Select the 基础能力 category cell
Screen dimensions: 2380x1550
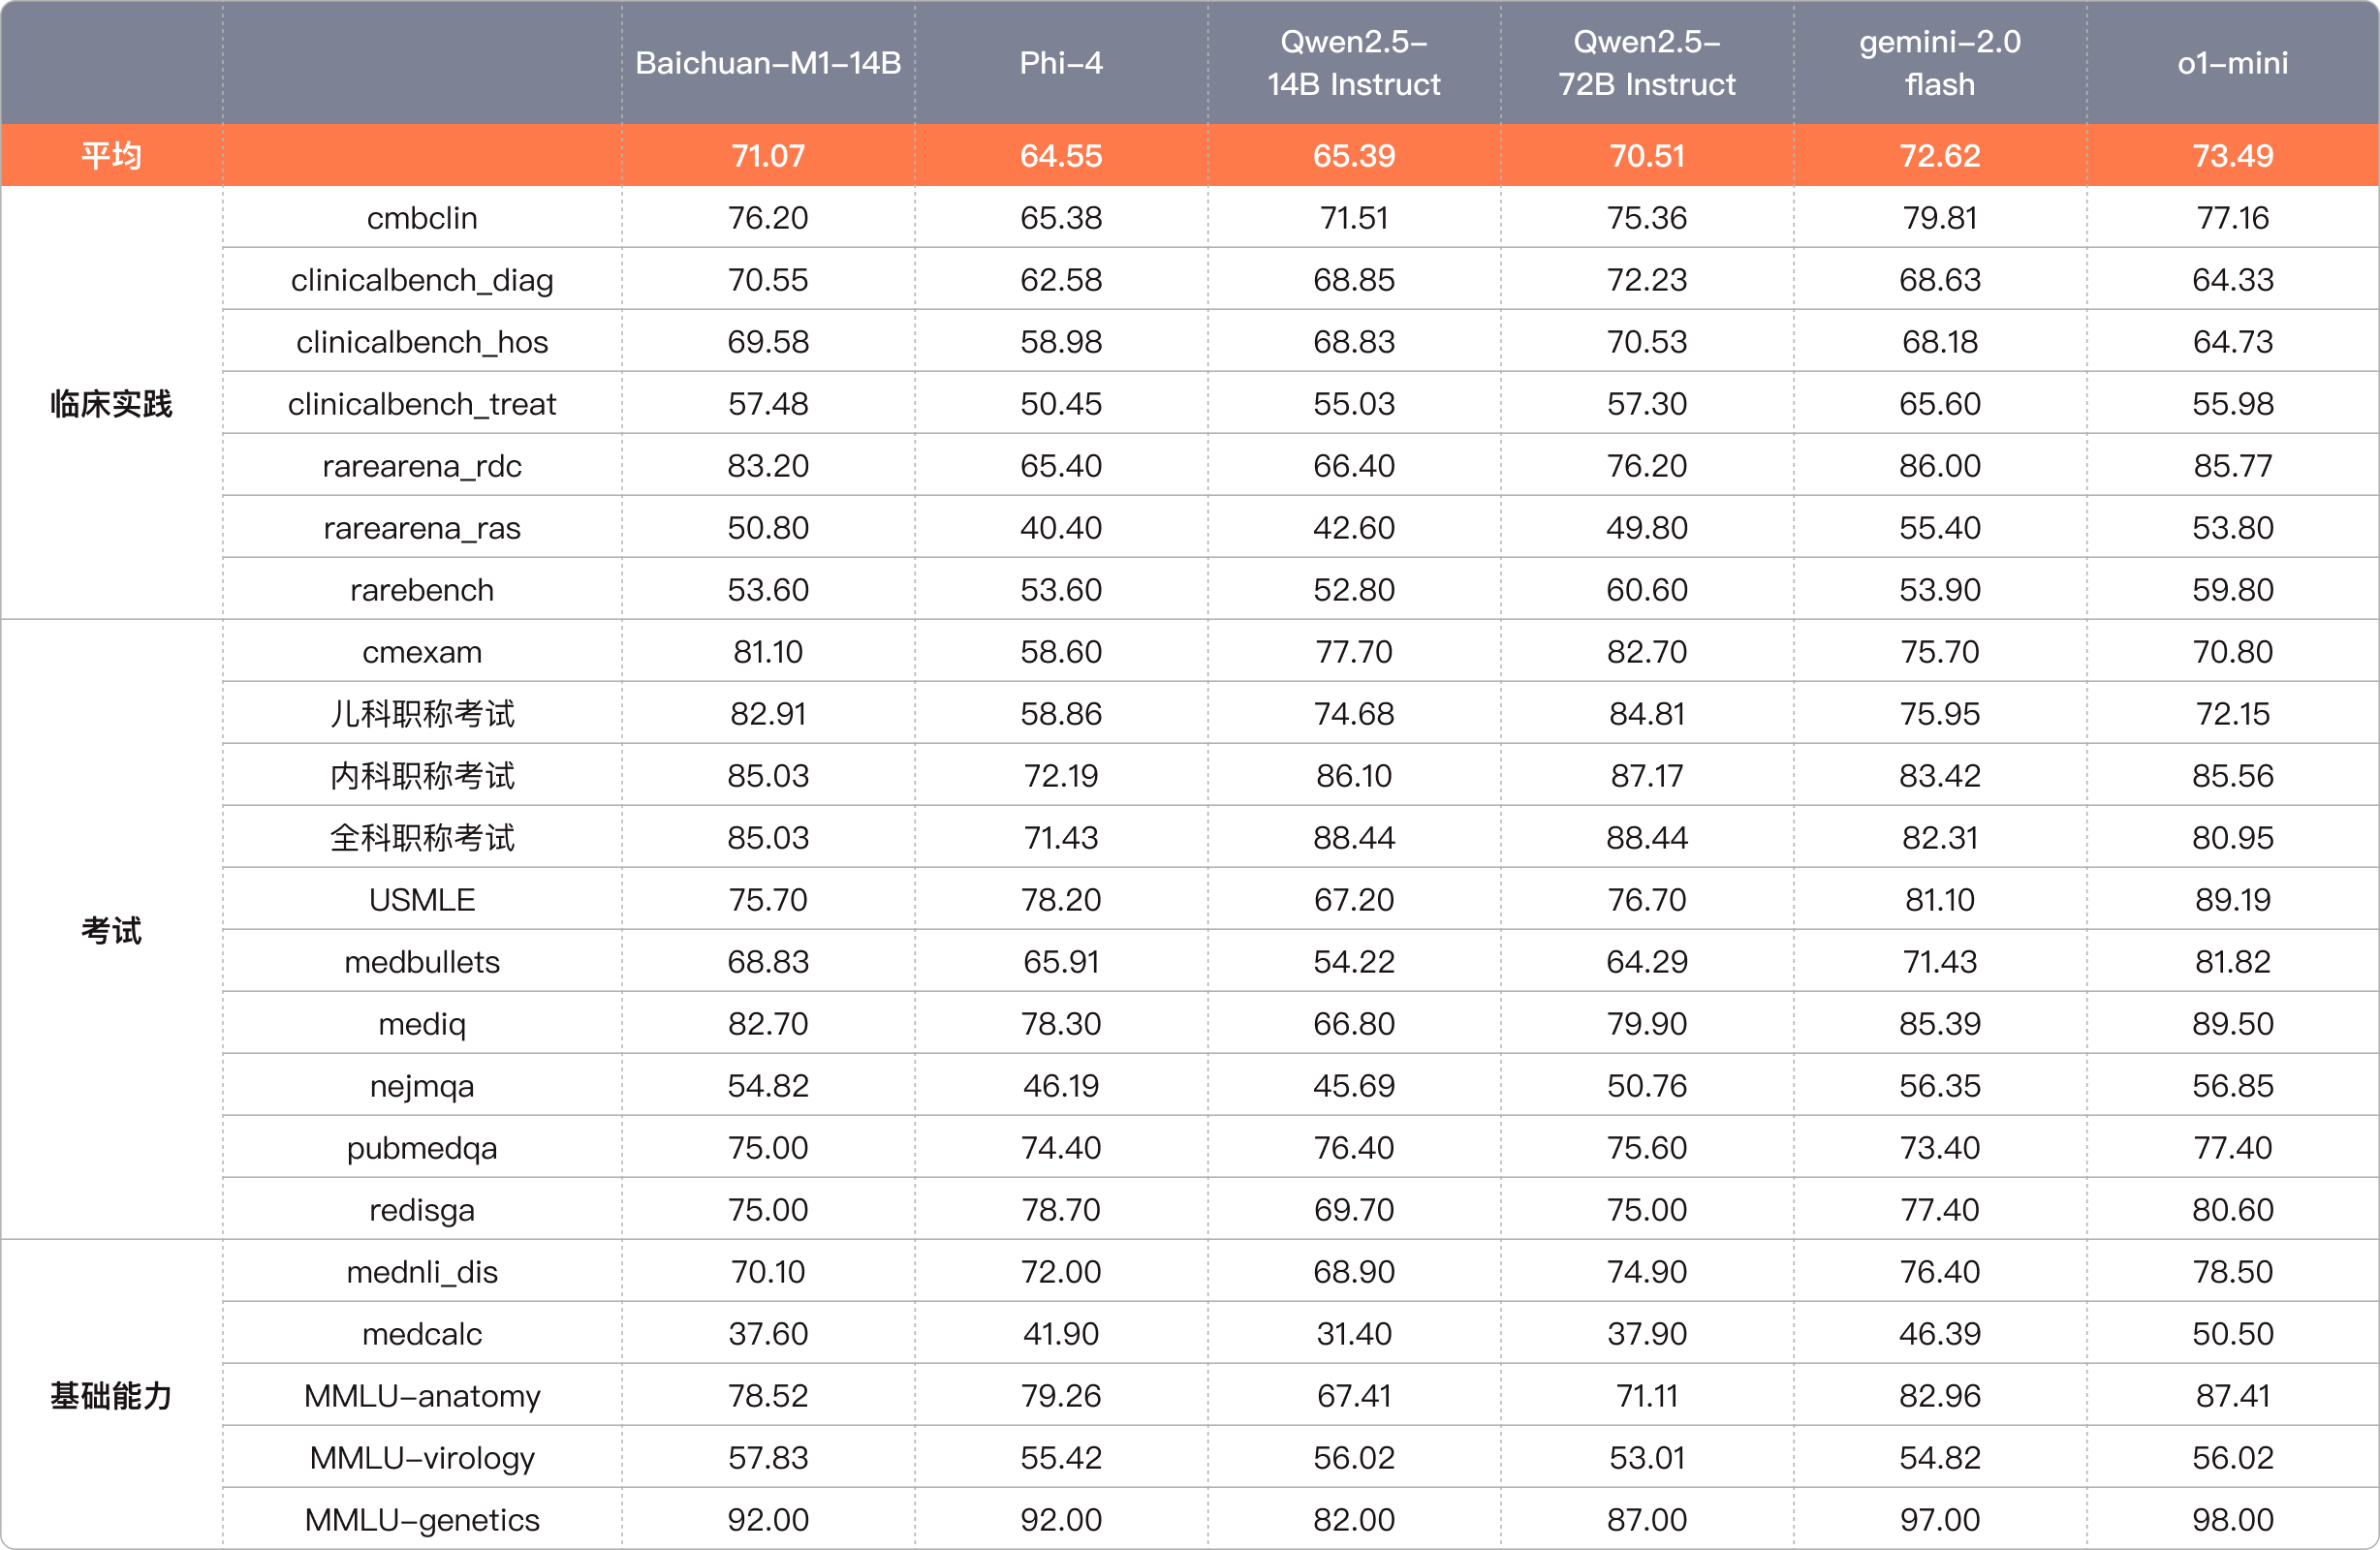(111, 1395)
